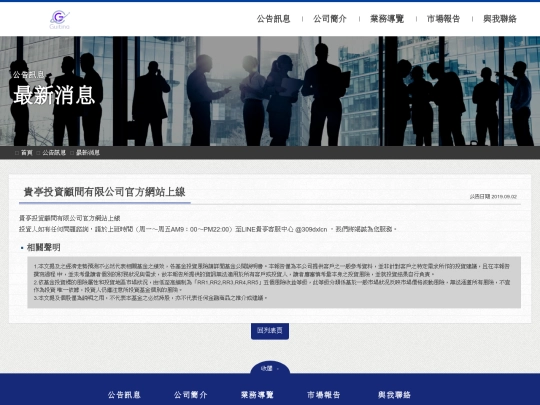Click 最新消息 breadcrumb link
Viewport: 540px width, 405px height.
tap(88, 153)
